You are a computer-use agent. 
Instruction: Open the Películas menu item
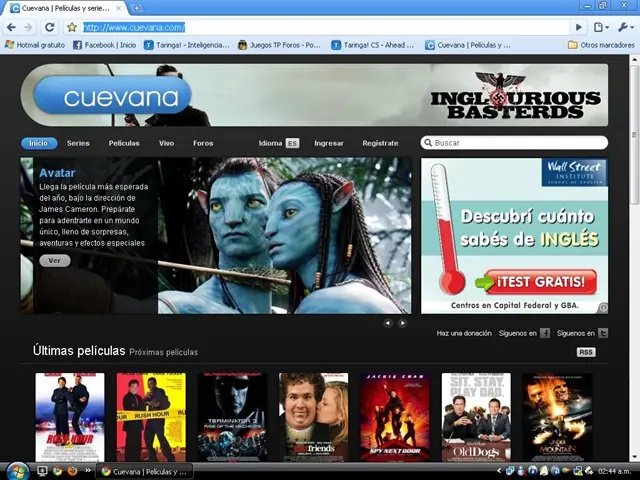point(124,143)
